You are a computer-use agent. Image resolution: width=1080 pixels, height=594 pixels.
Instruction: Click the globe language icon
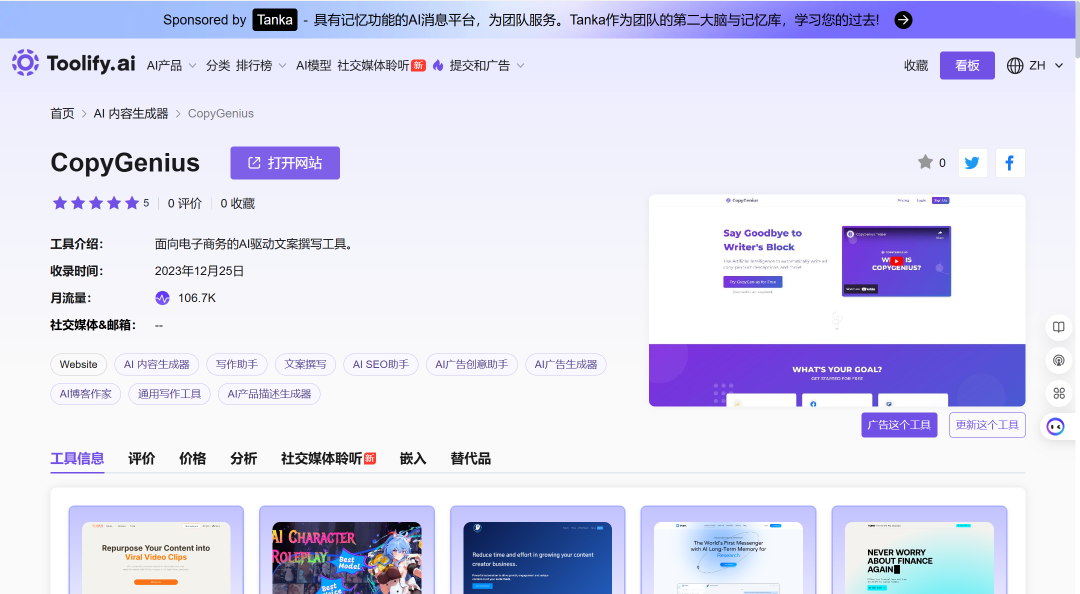[1015, 65]
